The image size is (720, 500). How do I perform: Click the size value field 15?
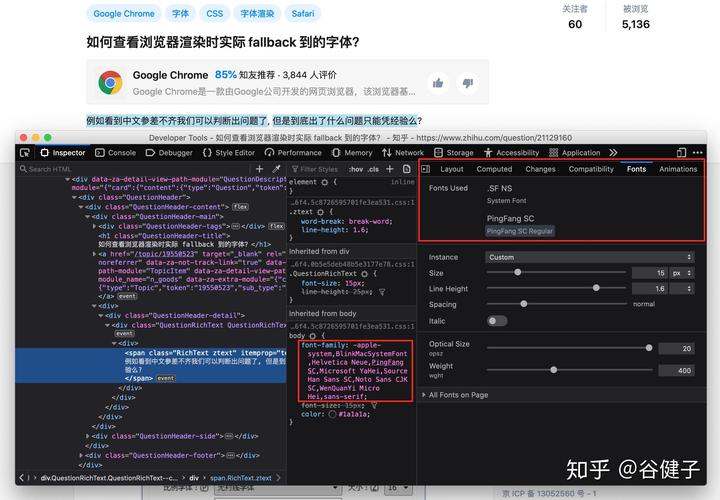[649, 273]
